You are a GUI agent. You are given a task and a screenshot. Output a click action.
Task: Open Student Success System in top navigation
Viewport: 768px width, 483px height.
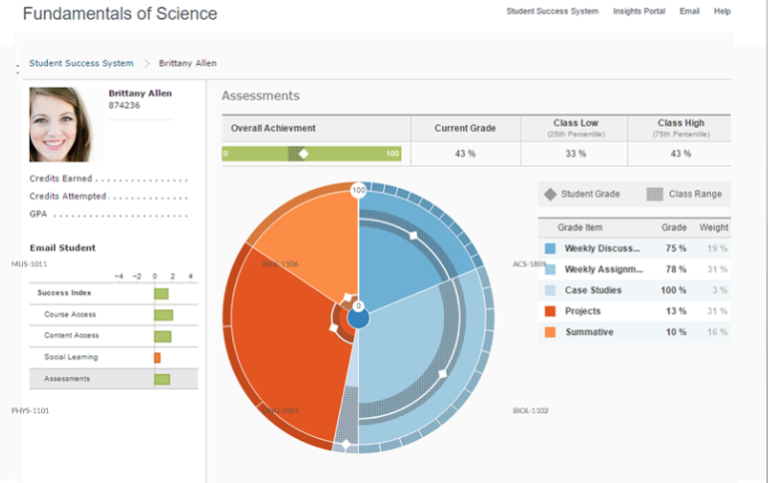click(552, 12)
